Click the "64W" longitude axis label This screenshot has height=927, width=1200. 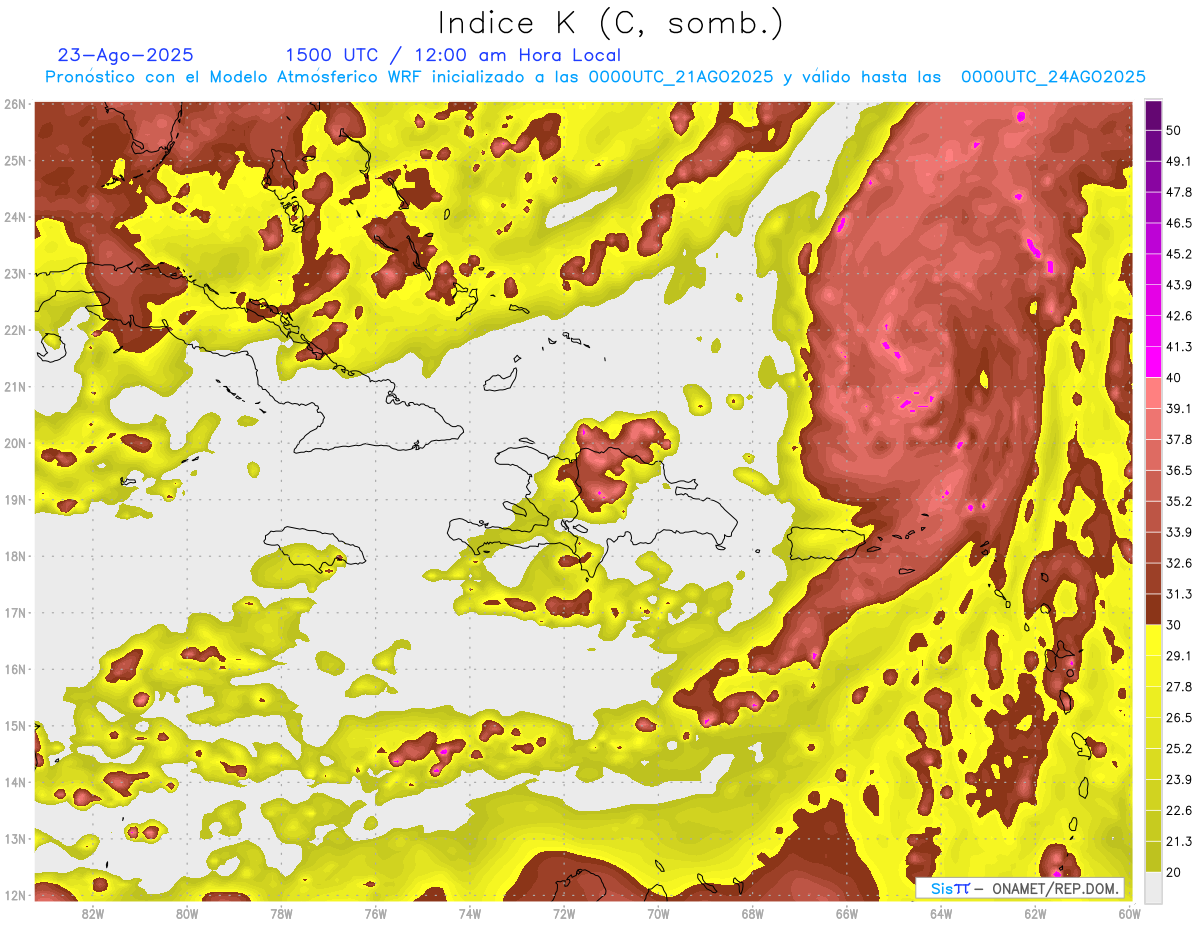coord(941,914)
